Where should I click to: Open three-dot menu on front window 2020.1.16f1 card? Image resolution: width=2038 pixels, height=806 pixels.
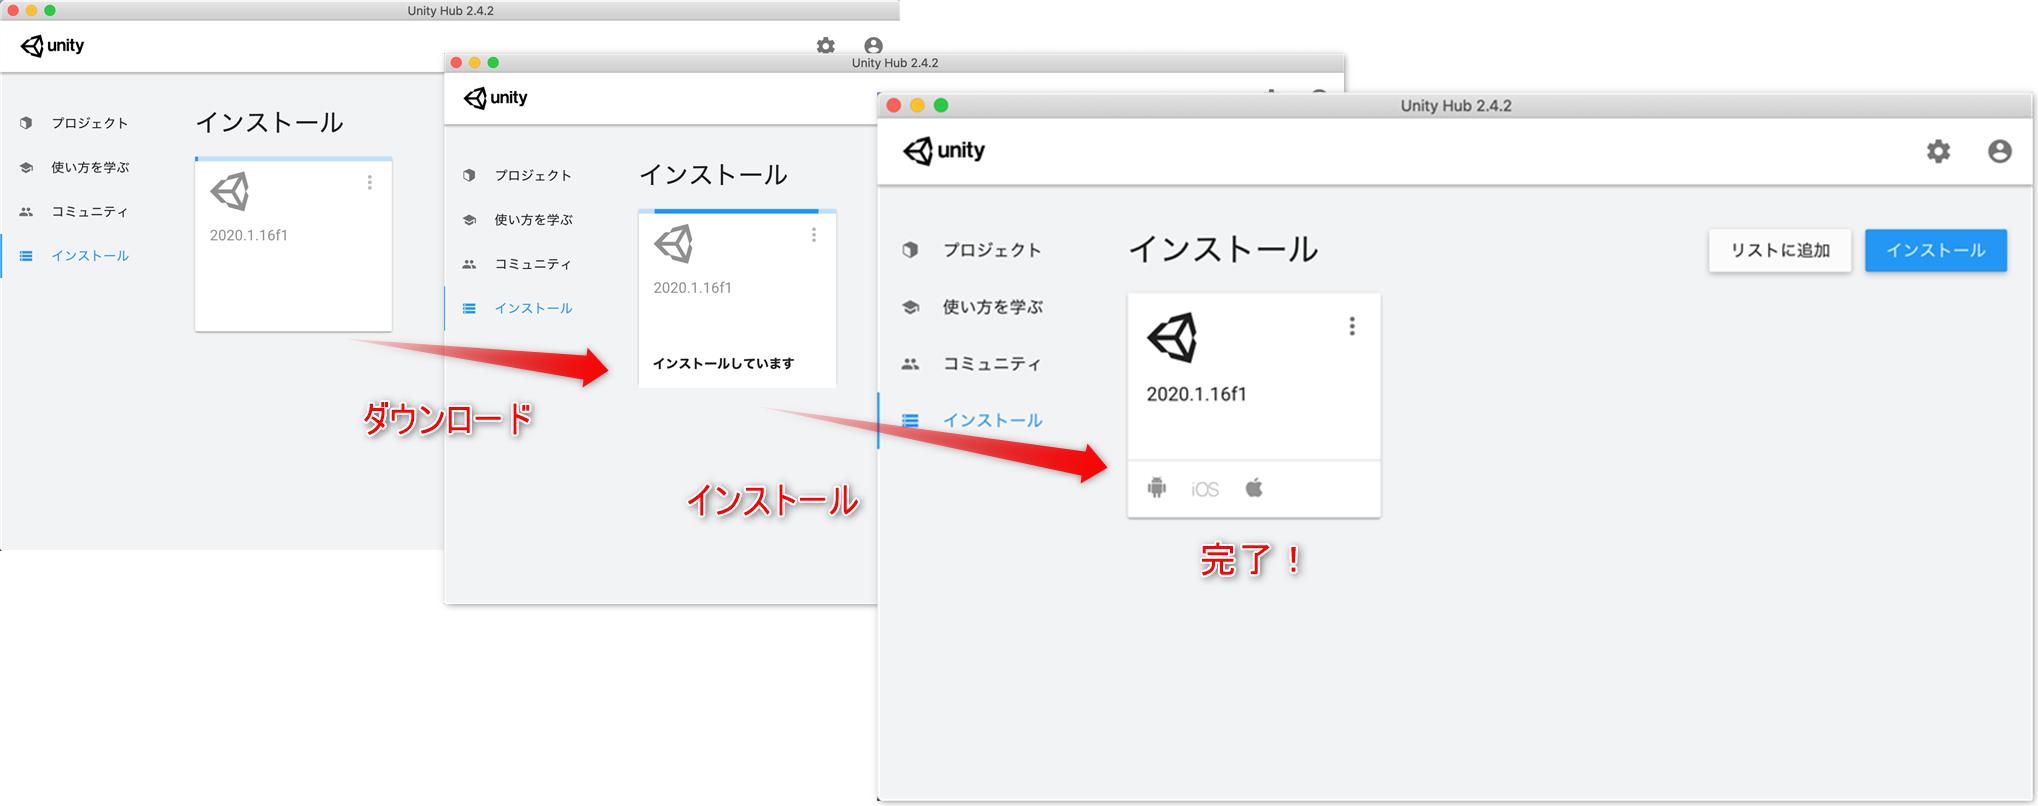[1352, 326]
